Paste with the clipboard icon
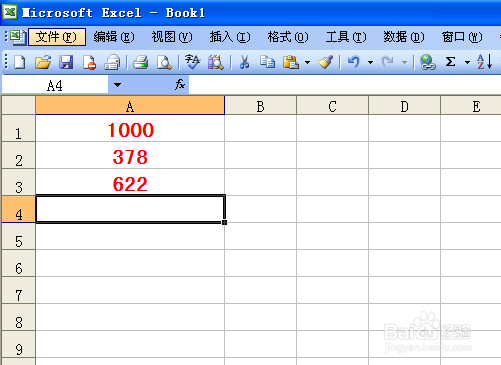 pyautogui.click(x=291, y=62)
